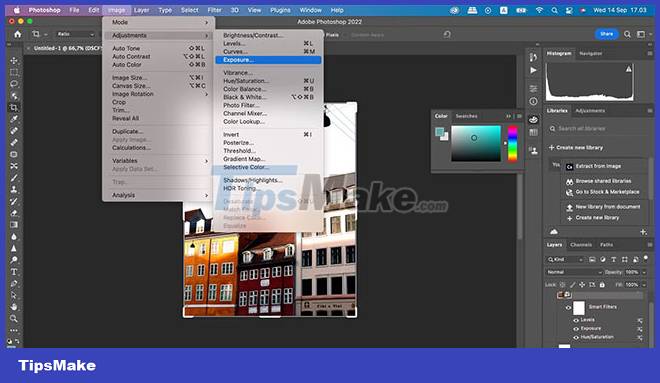Select the Hand tool
660x383 pixels.
pyautogui.click(x=14, y=307)
